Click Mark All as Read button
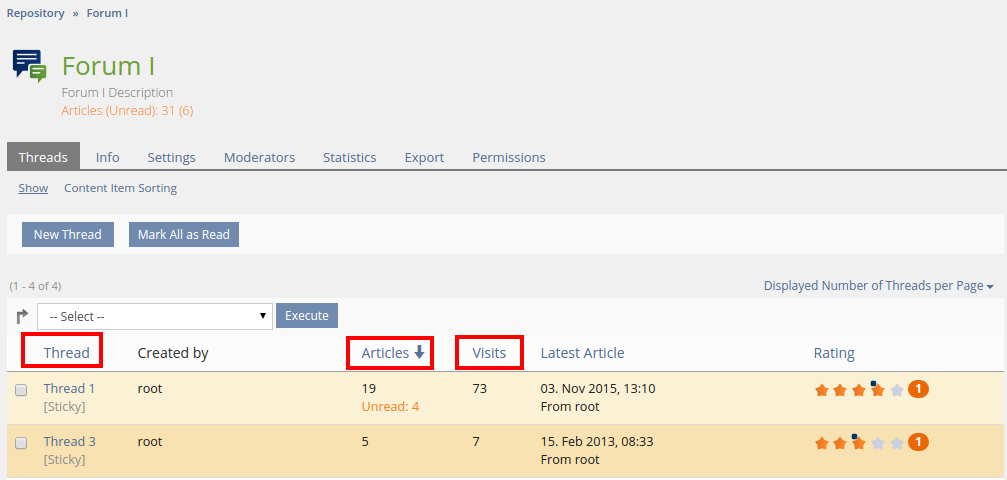Viewport: 1007px width, 480px height. pyautogui.click(x=184, y=234)
